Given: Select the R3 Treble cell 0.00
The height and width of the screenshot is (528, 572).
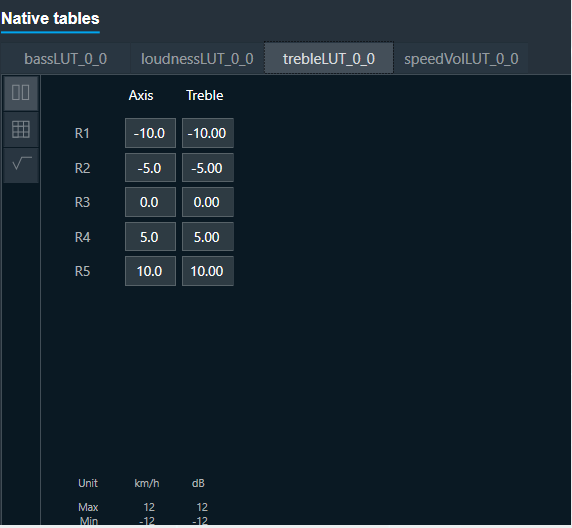Looking at the screenshot, I should click(x=208, y=202).
